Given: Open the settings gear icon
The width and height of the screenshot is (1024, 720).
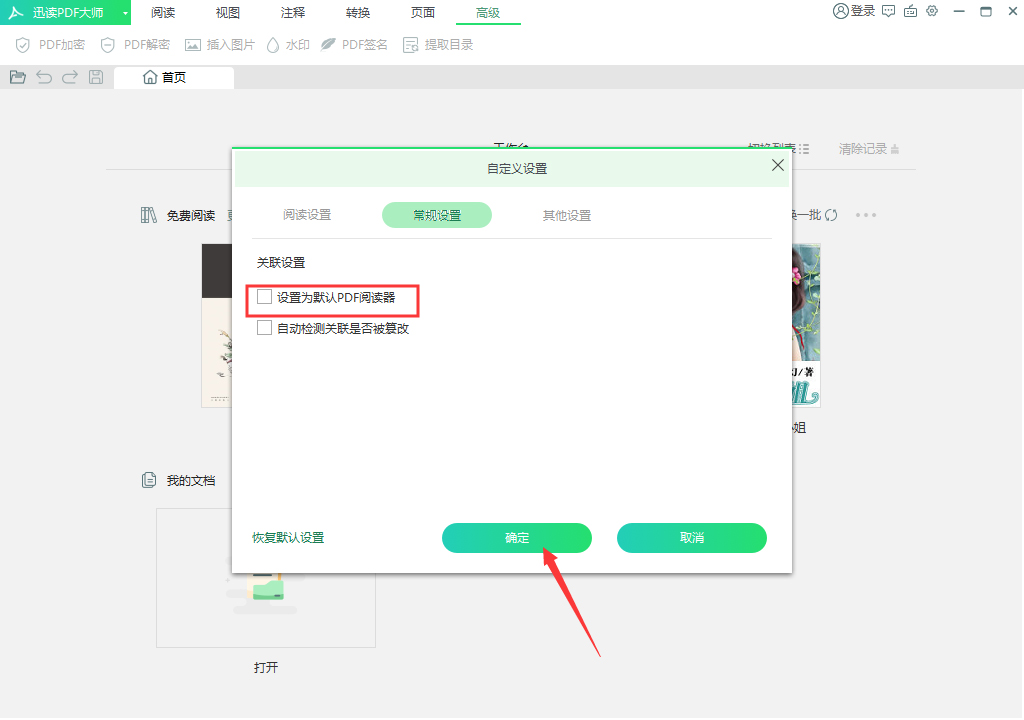Looking at the screenshot, I should (x=932, y=12).
